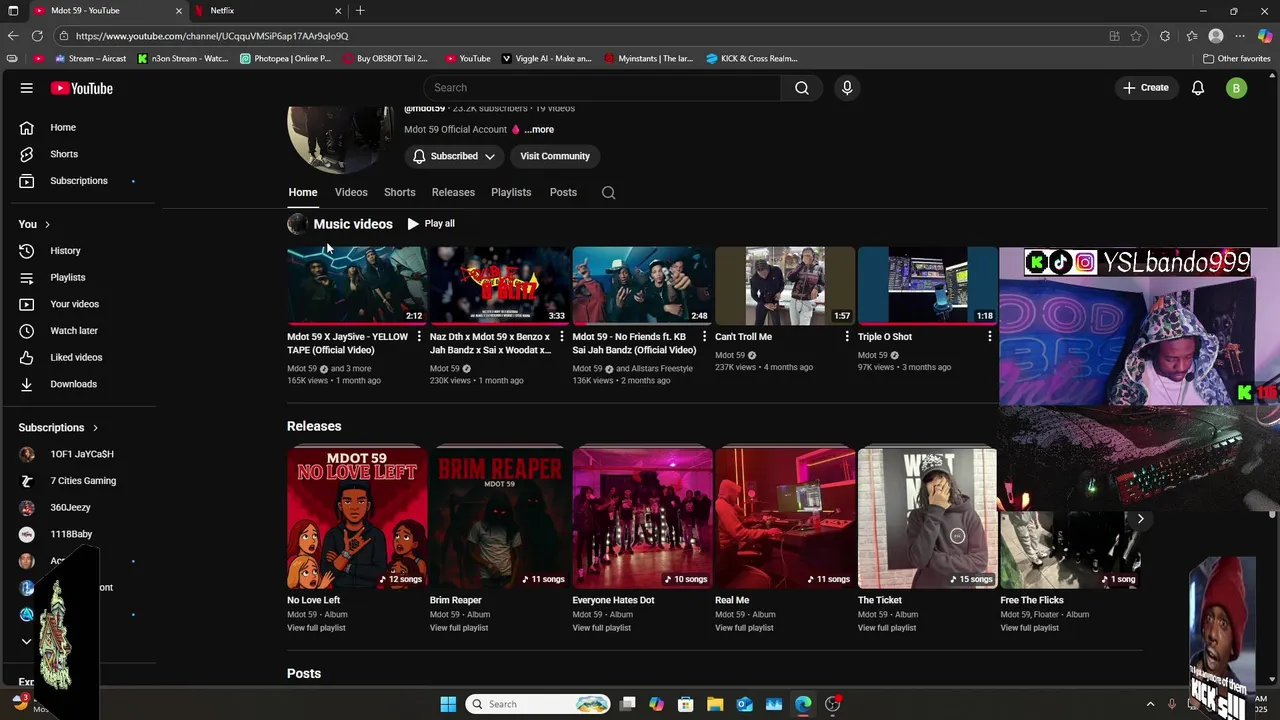The image size is (1280, 720).
Task: Open Photopea bookmark in favorites bar
Action: (x=285, y=58)
